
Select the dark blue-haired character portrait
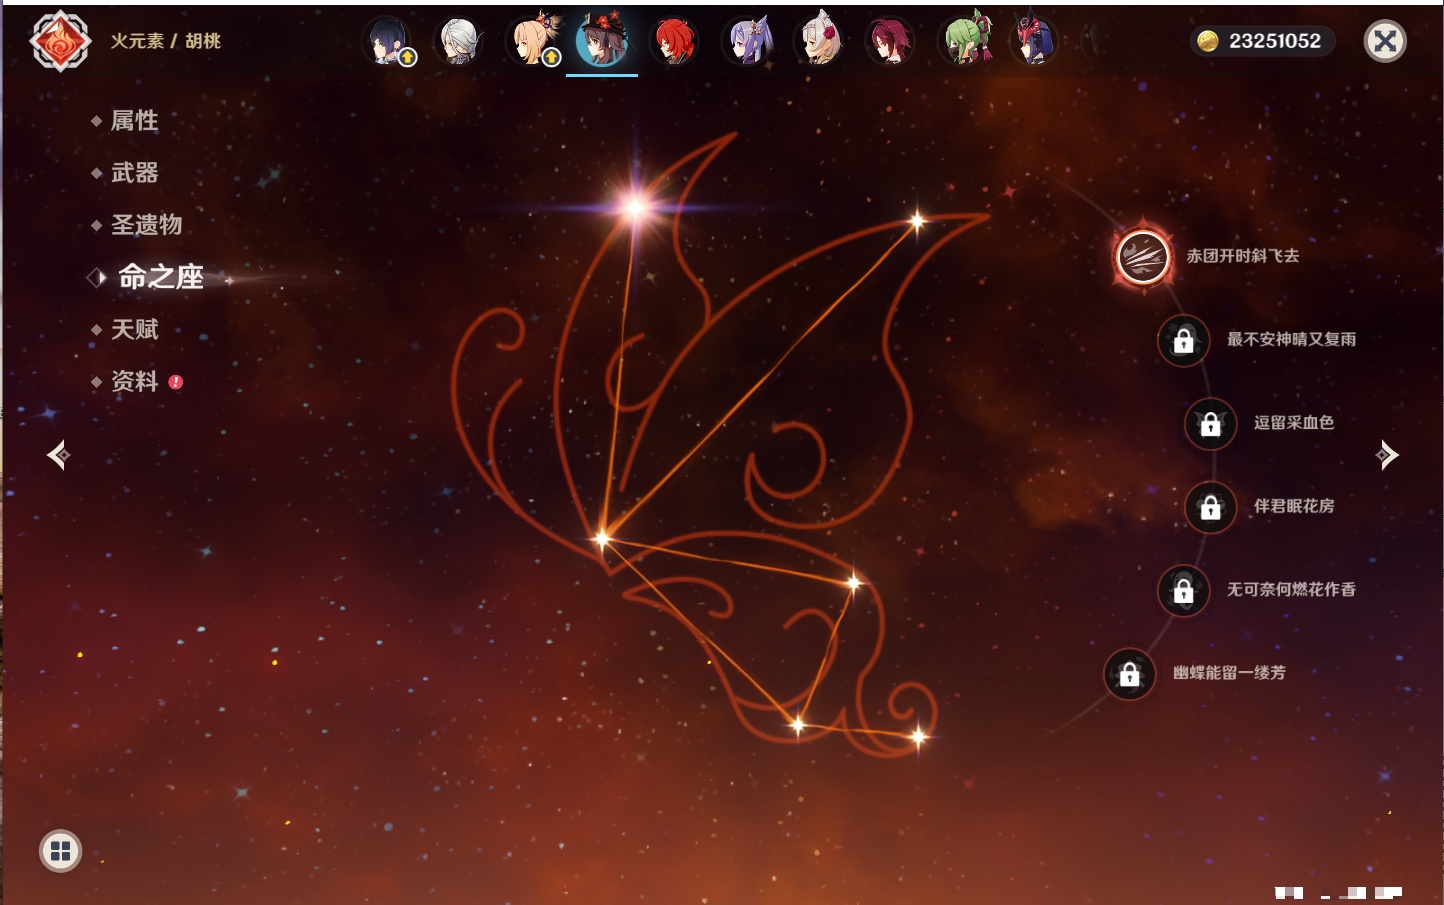388,41
